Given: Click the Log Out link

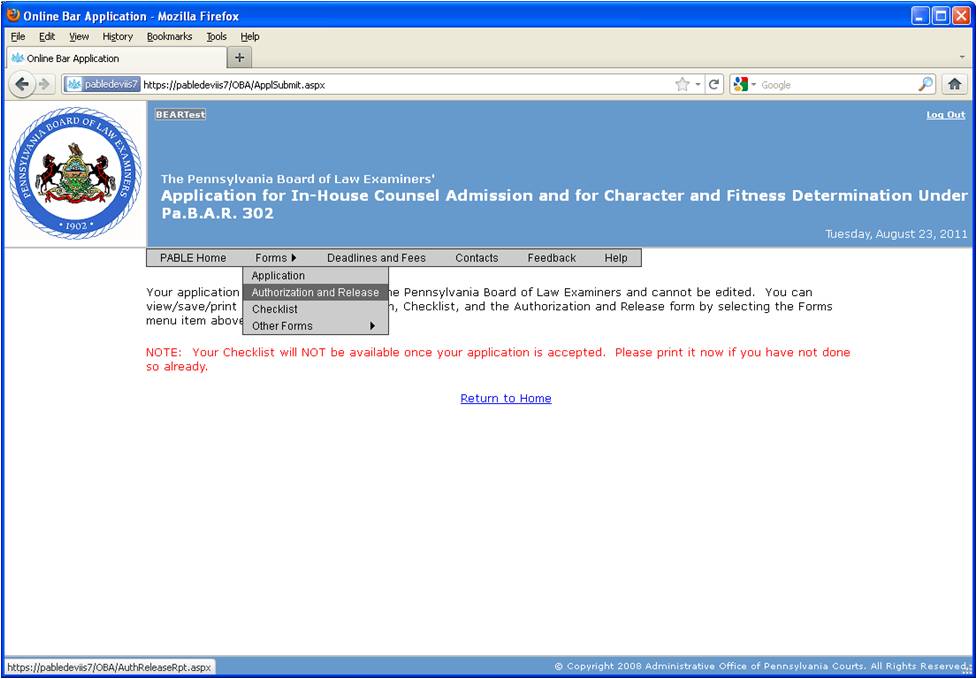Looking at the screenshot, I should 945,115.
